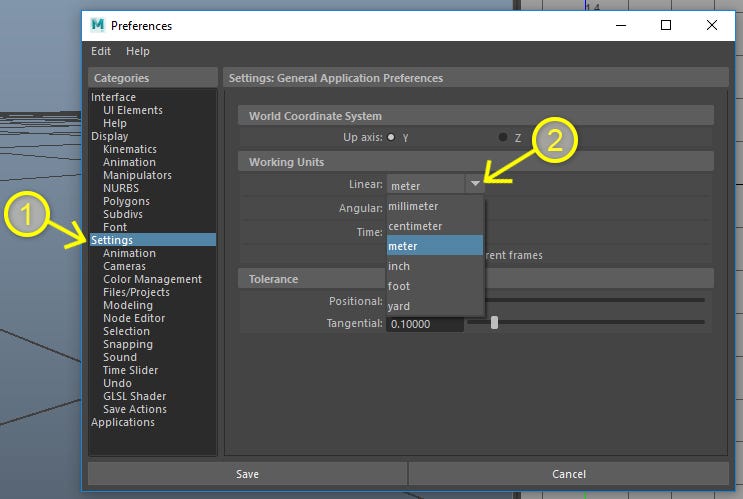Open the Edit menu
The image size is (743, 499).
[x=100, y=51]
